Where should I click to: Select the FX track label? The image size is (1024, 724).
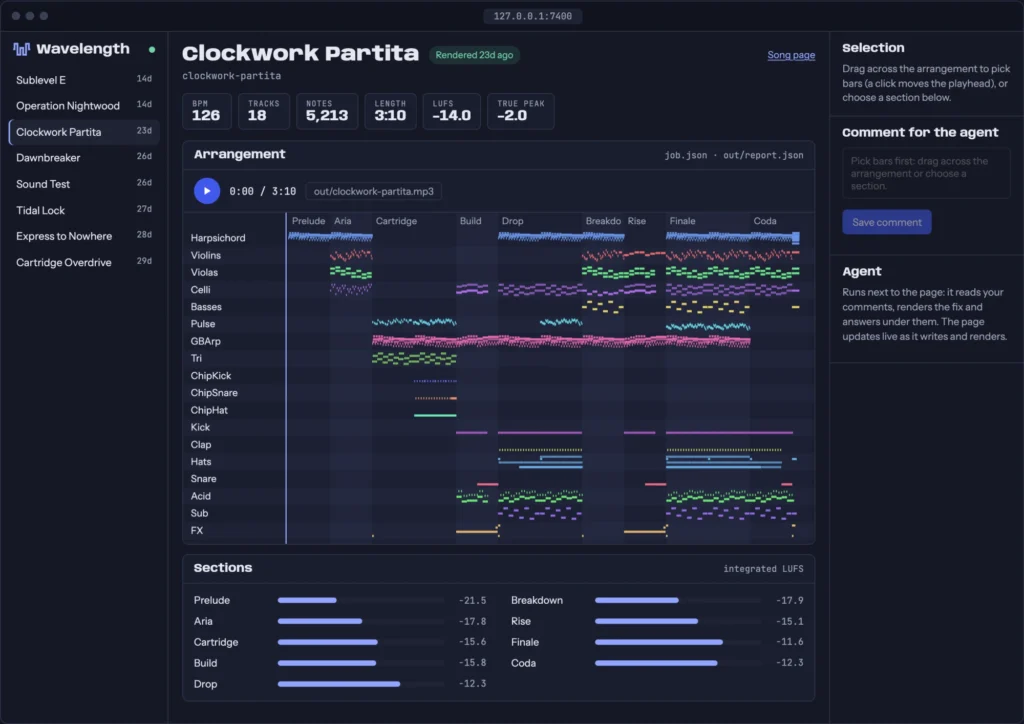coord(197,531)
